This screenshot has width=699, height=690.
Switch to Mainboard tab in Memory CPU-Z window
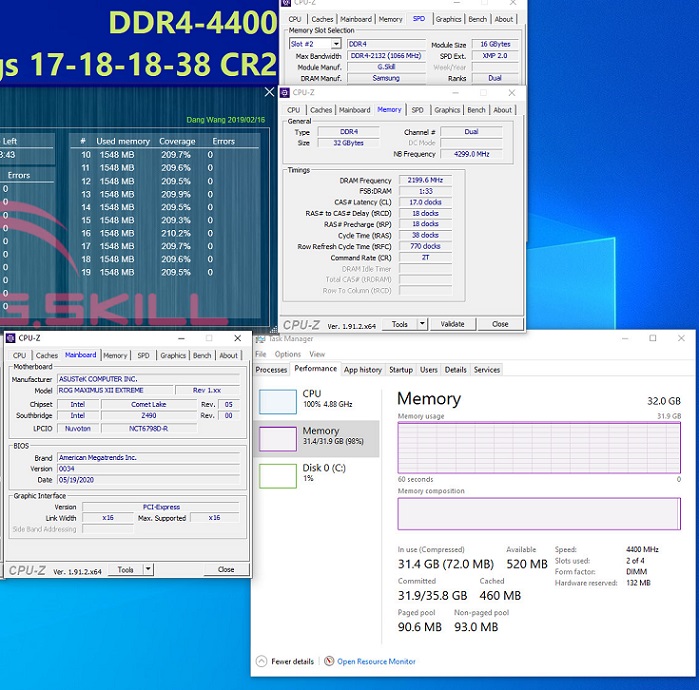coord(354,110)
